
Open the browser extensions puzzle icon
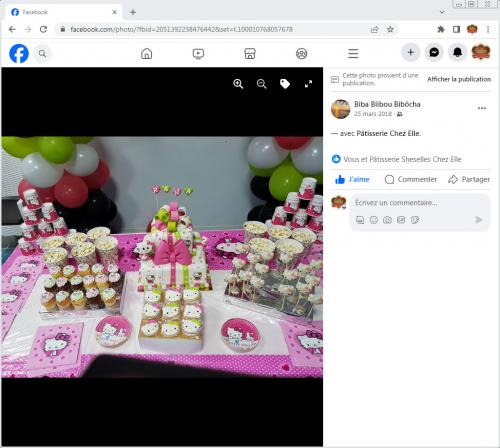441,29
